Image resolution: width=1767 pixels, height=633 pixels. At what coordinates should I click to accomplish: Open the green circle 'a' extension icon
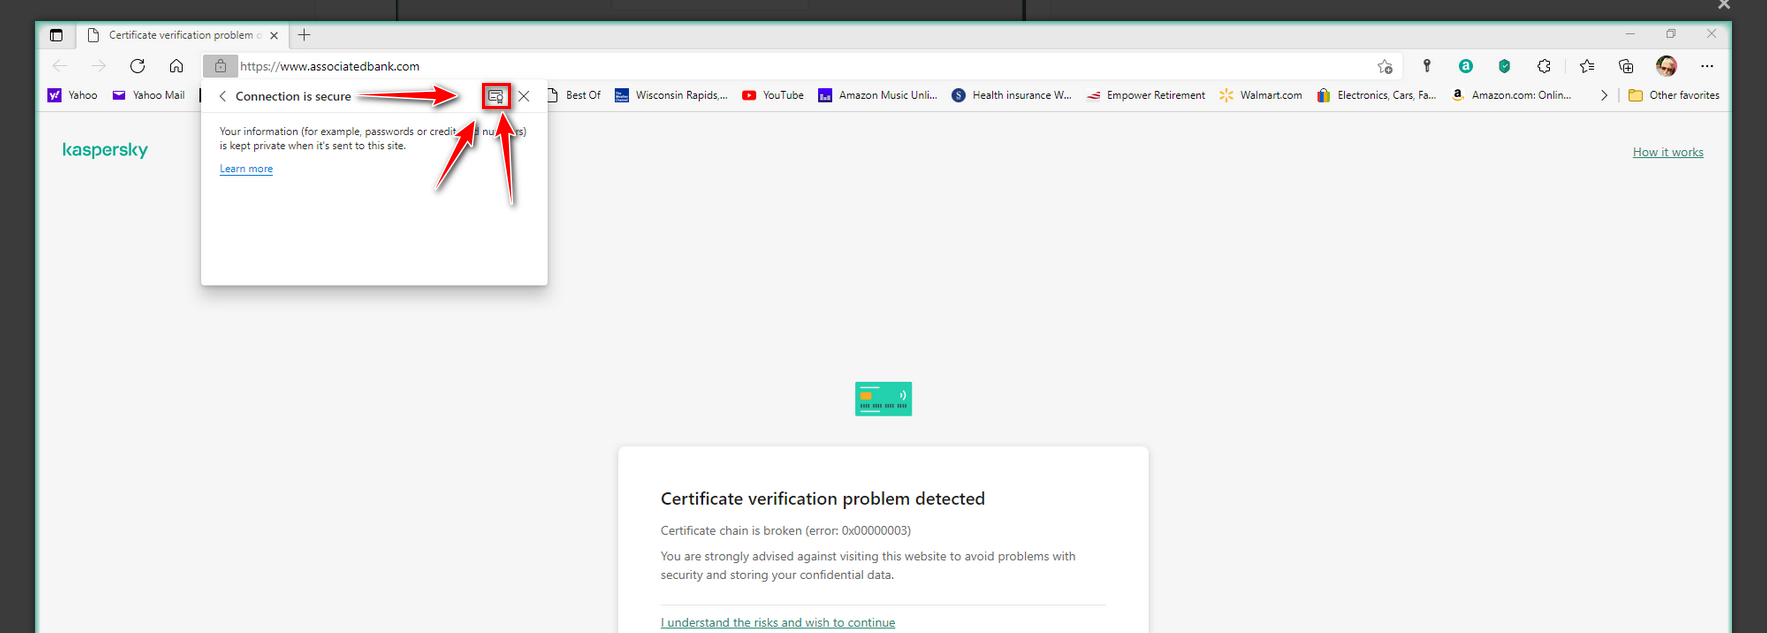click(1465, 66)
